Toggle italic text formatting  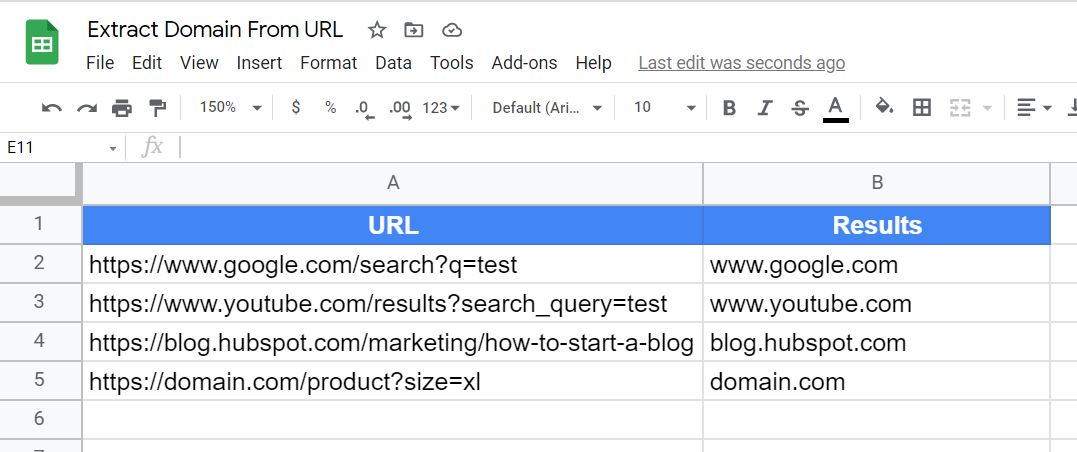tap(765, 108)
